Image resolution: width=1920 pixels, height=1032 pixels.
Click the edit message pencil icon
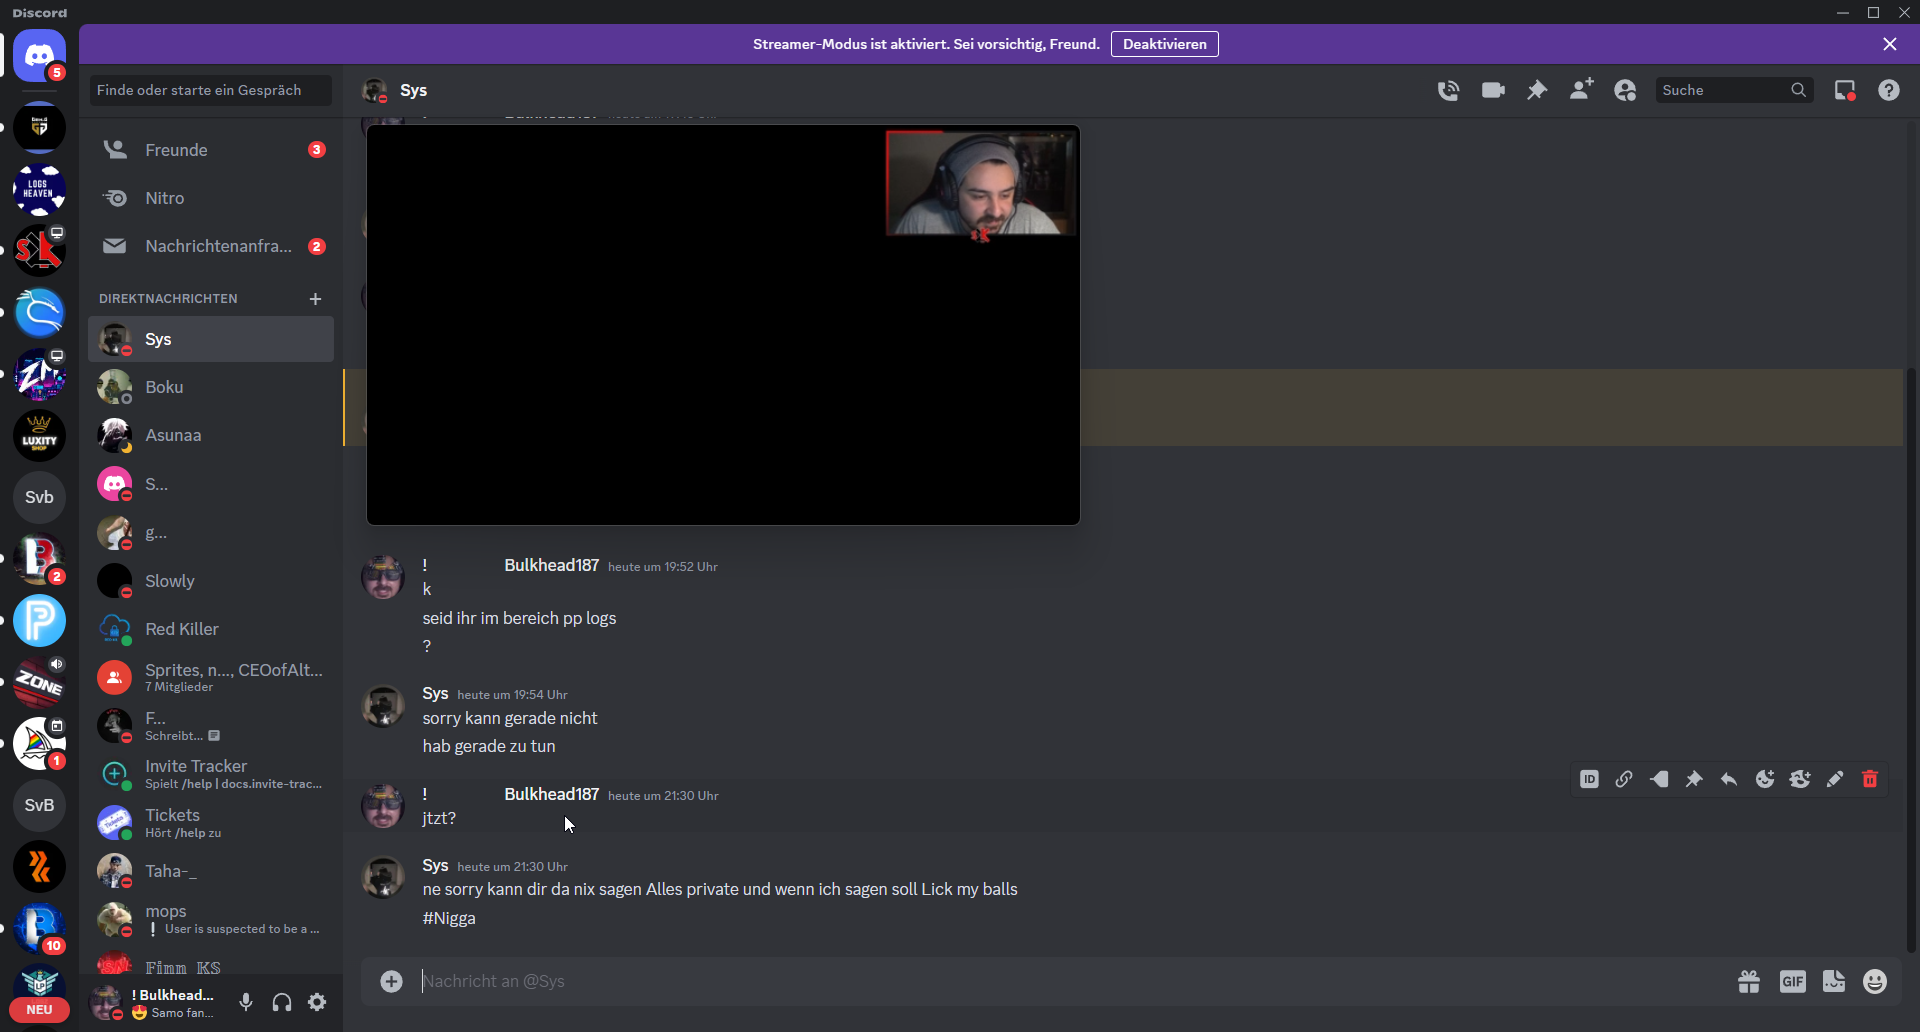coord(1834,779)
